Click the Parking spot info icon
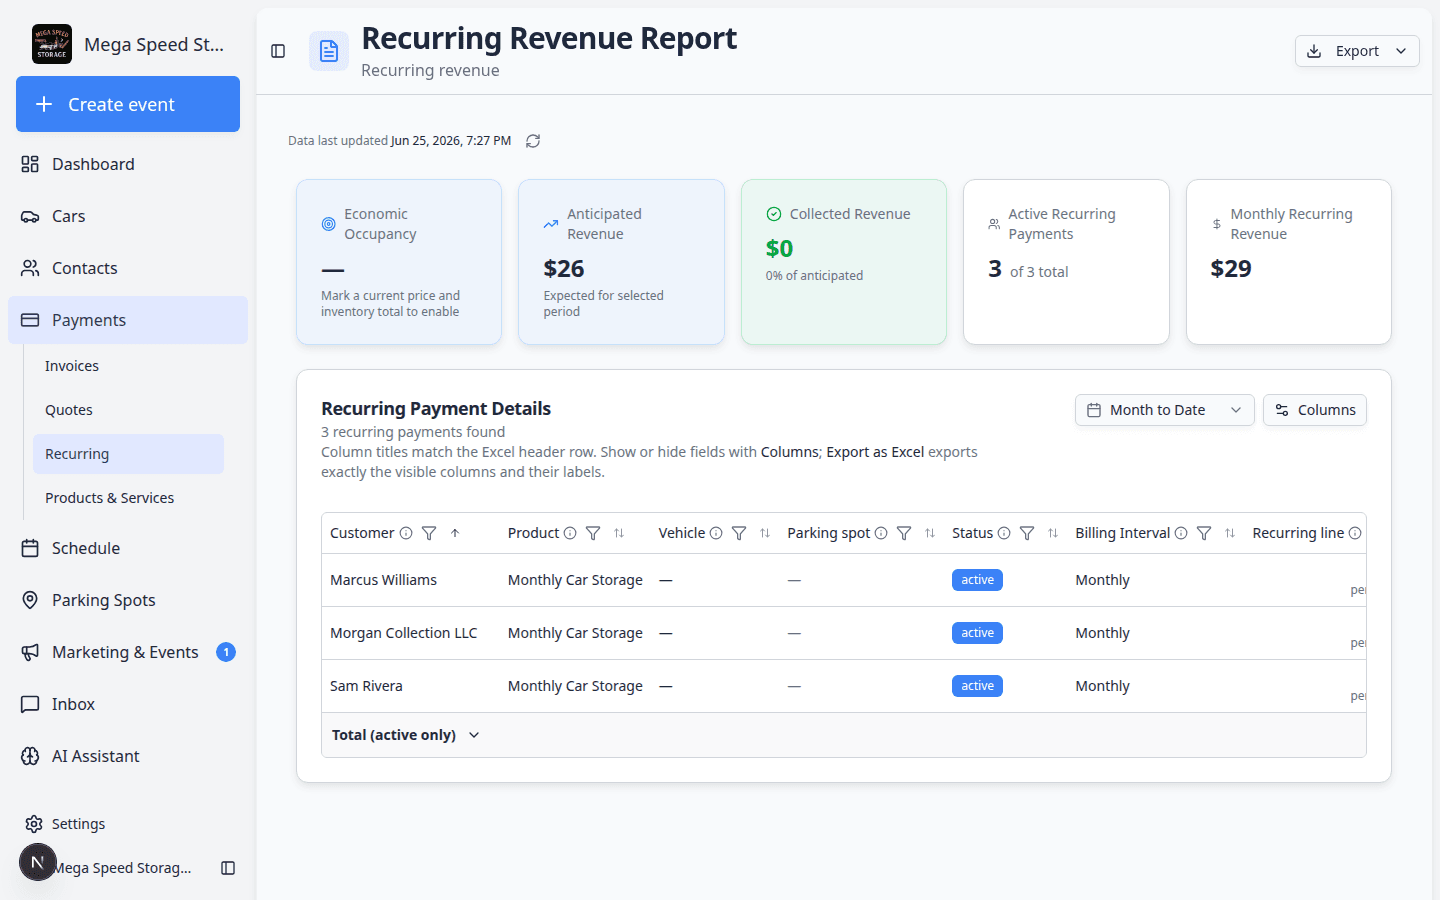This screenshot has height=900, width=1440. 881,533
